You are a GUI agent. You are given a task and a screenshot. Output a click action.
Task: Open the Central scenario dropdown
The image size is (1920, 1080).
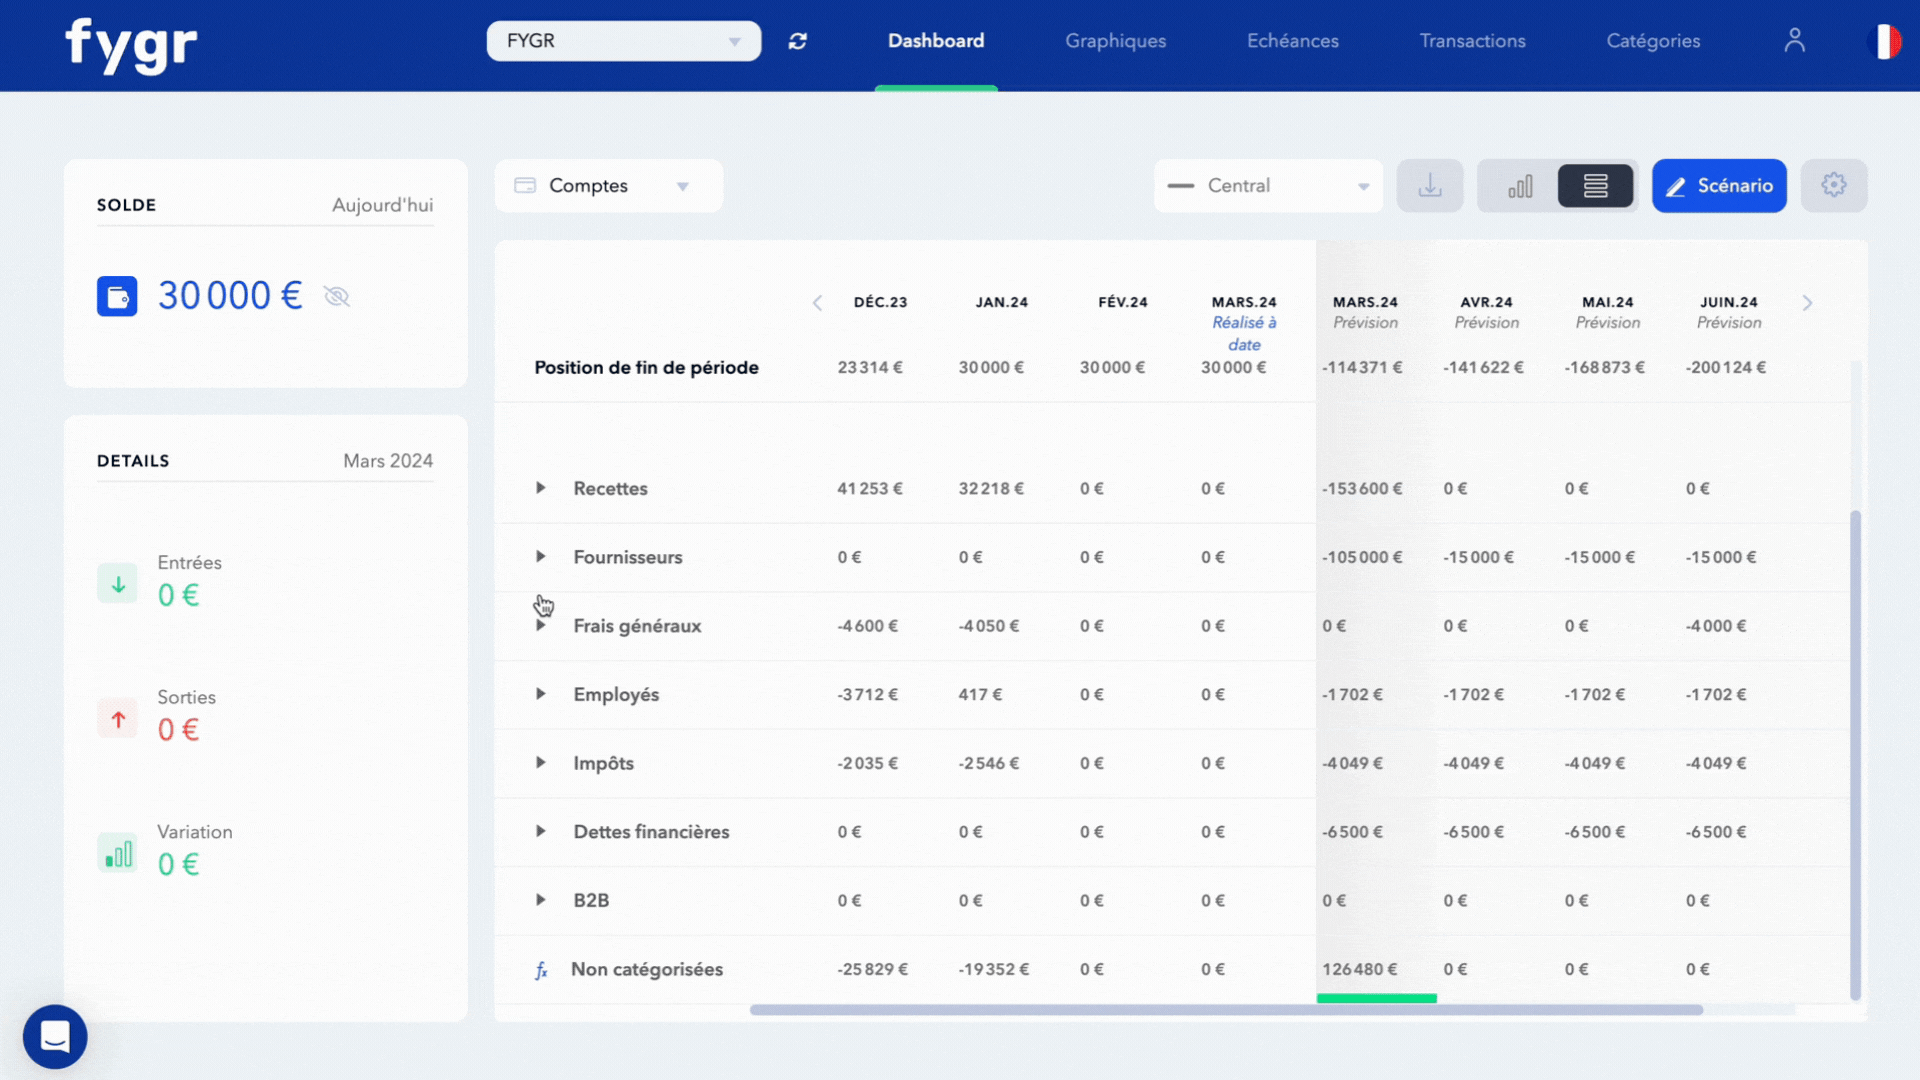click(1268, 186)
